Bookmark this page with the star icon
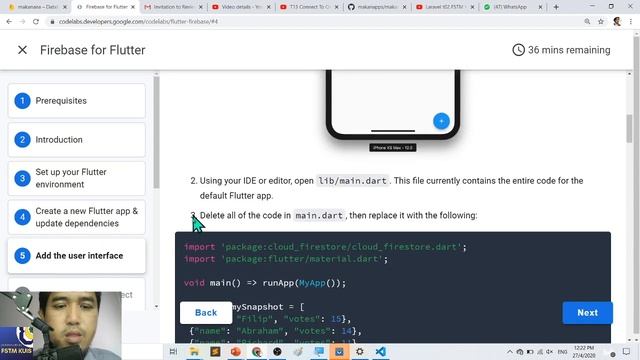Viewport: 640px width, 360px height. pyautogui.click(x=601, y=21)
